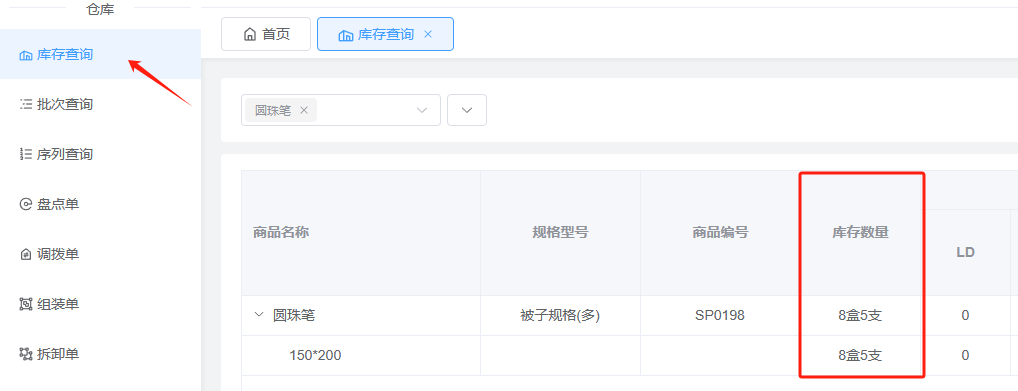Click the 序列查询 numbered list icon
The height and width of the screenshot is (391, 1018).
(26, 155)
